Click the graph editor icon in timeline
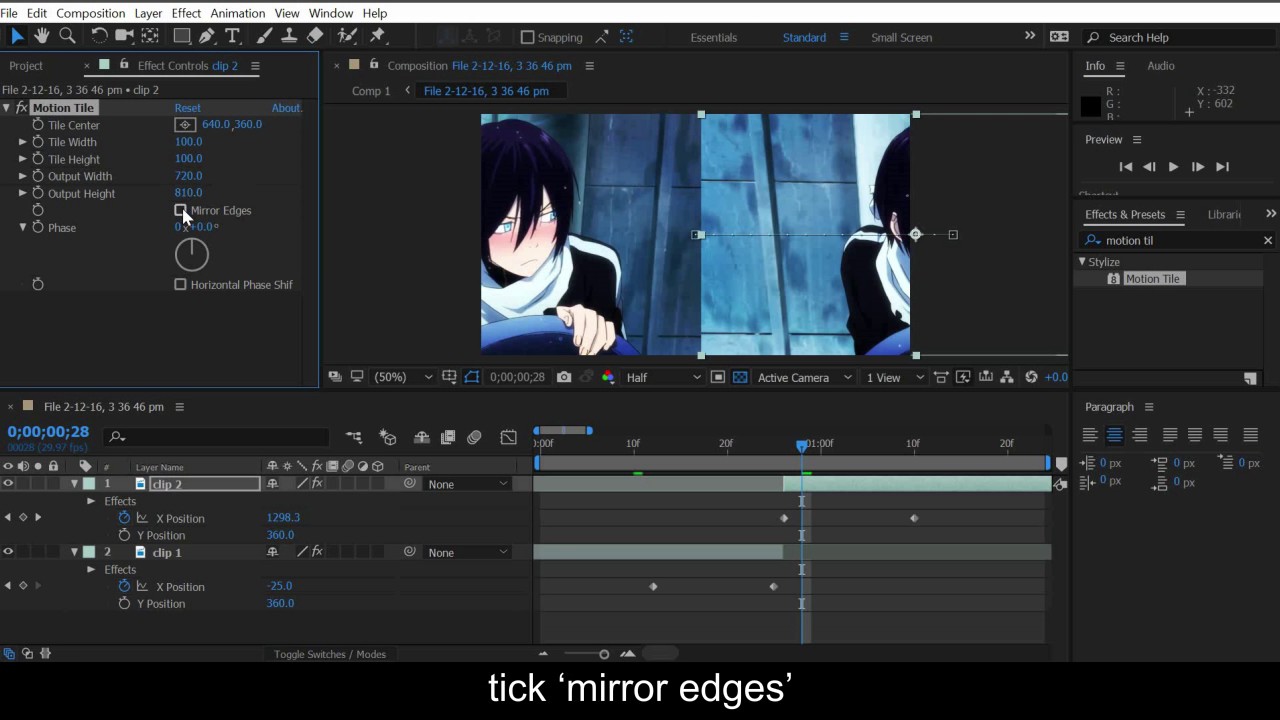 point(508,437)
